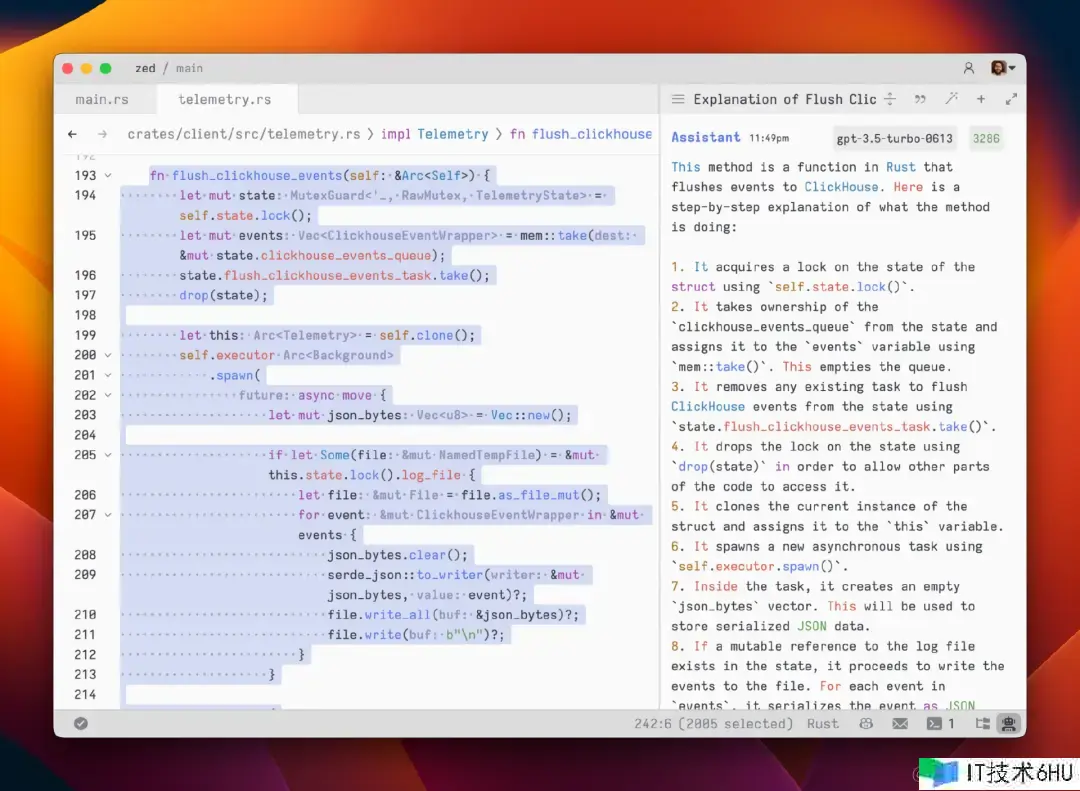Open the Copilot icon in status bar
The image size is (1080, 791).
(x=866, y=723)
